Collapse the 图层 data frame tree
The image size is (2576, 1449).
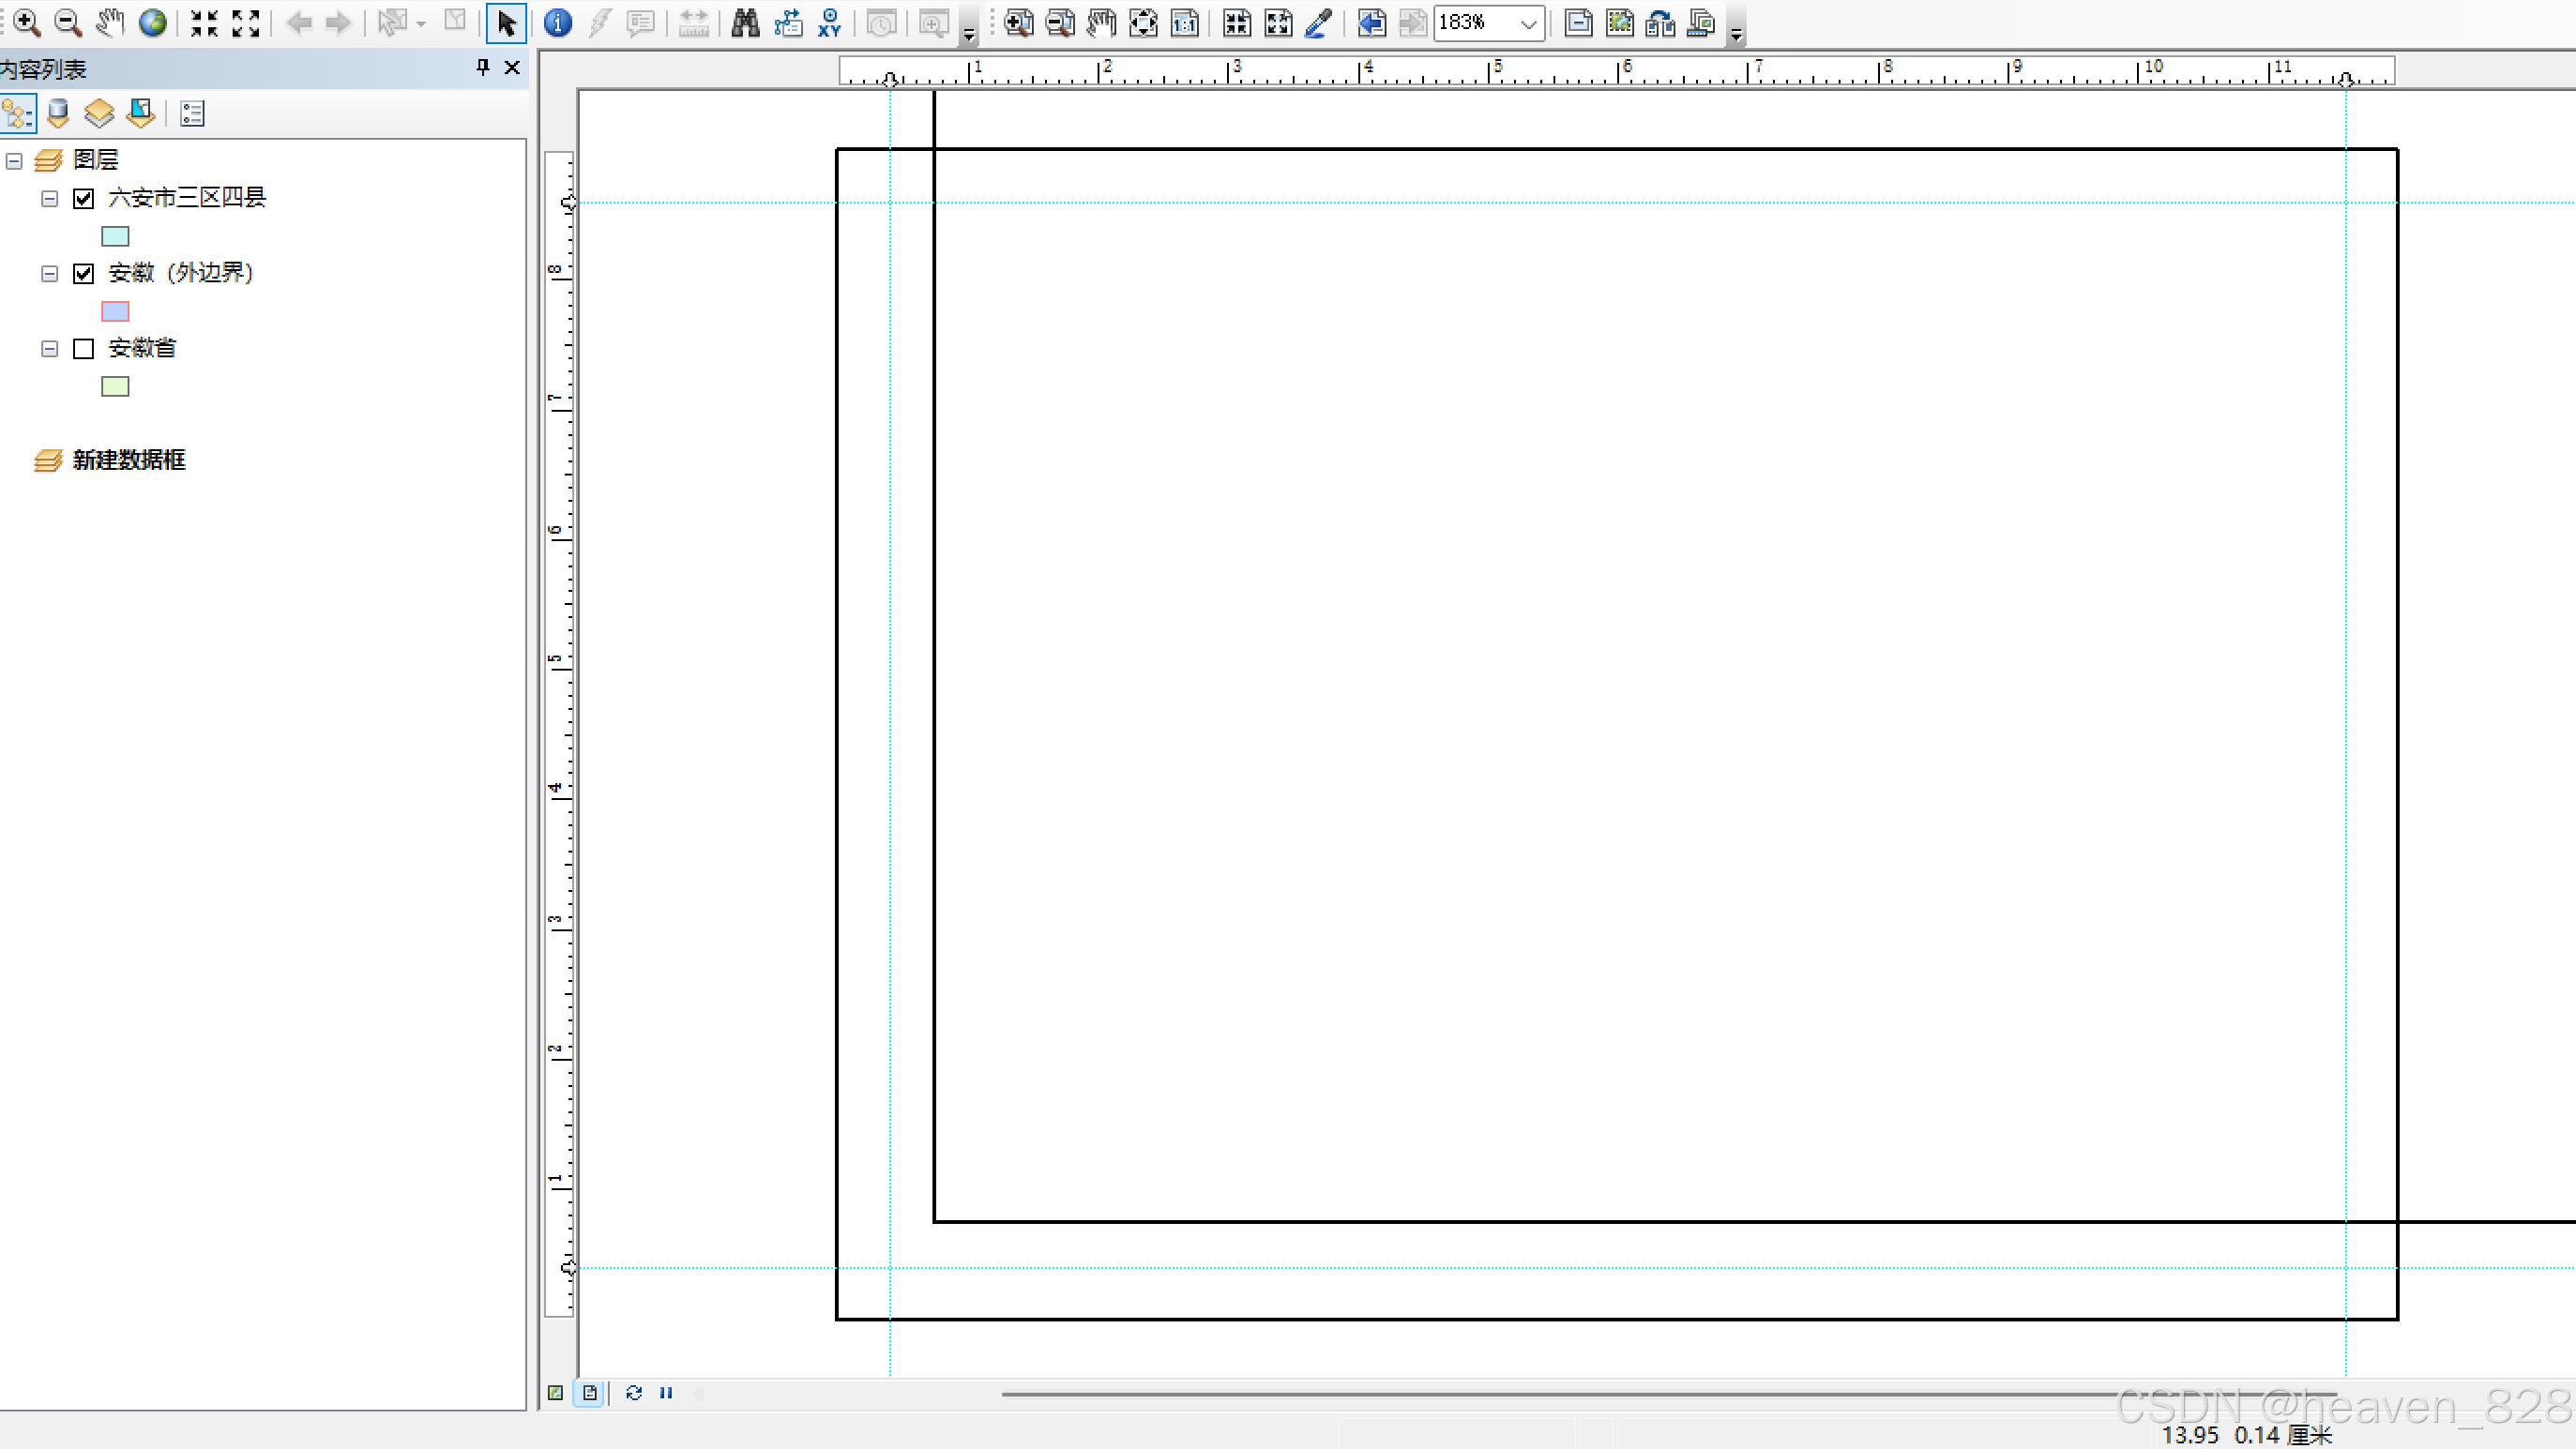click(x=14, y=160)
